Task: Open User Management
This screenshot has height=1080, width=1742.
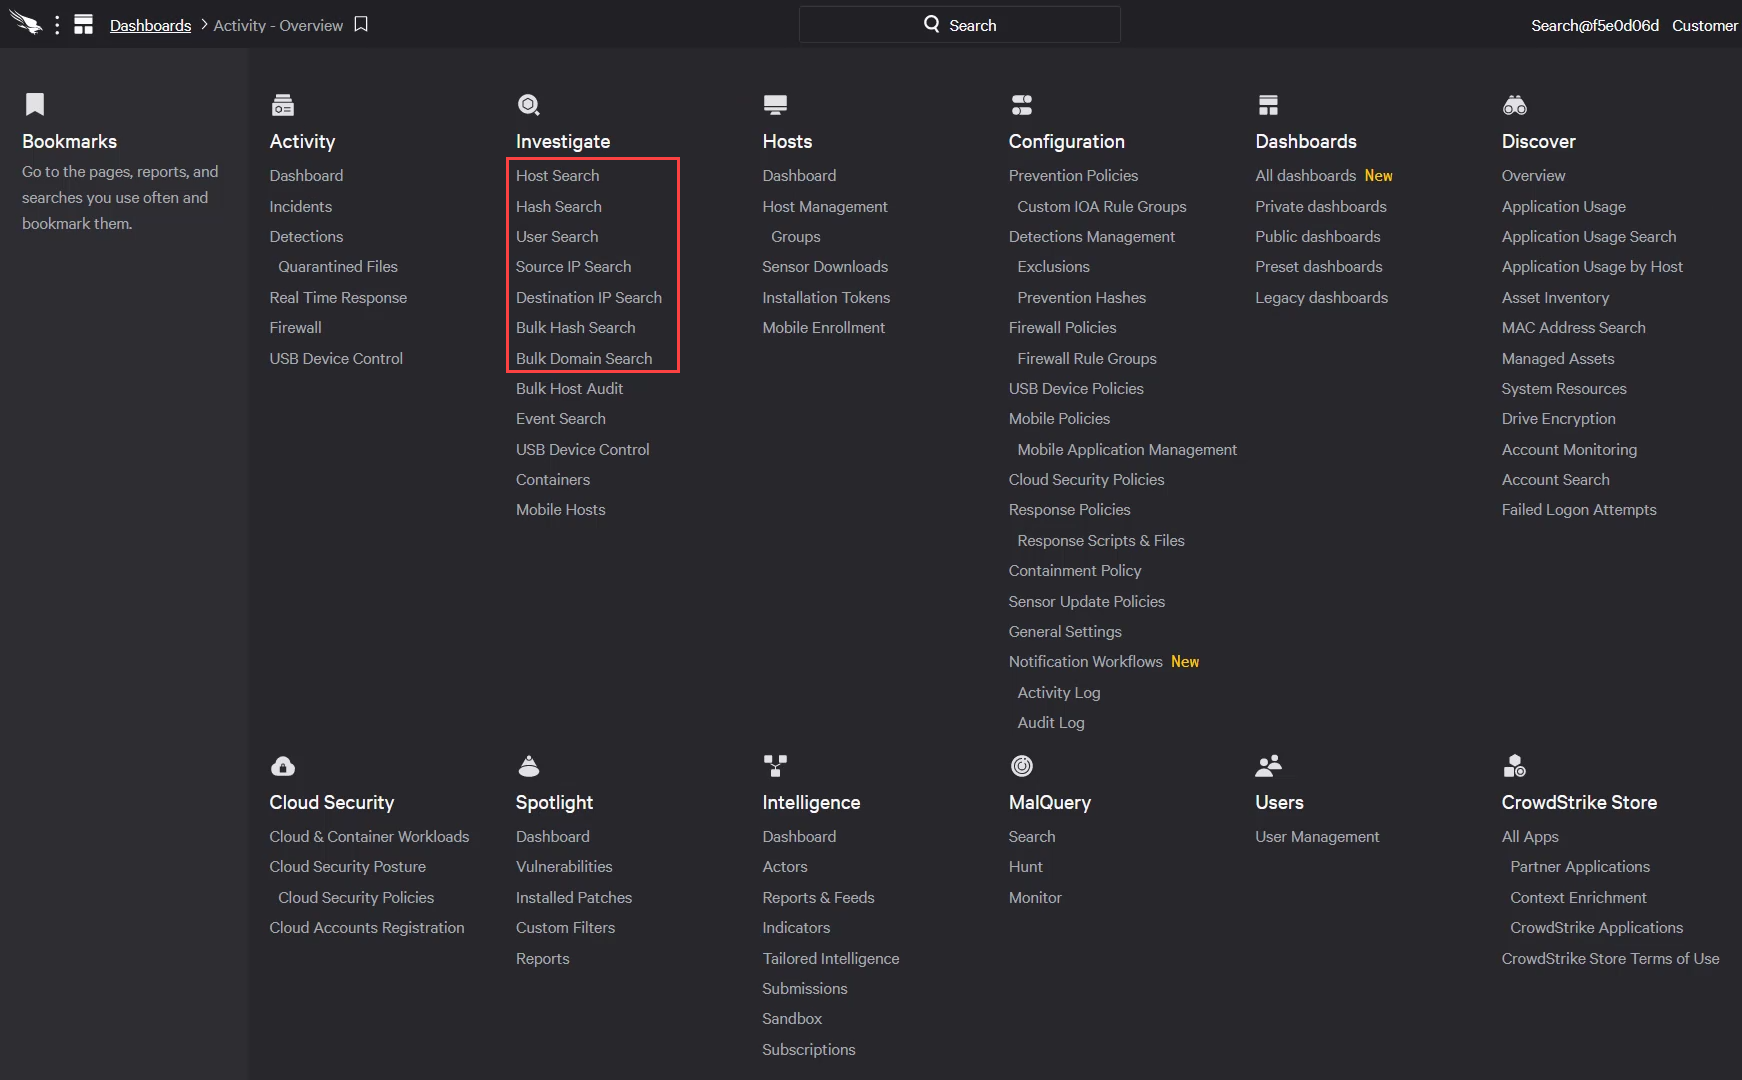Action: [x=1317, y=837]
